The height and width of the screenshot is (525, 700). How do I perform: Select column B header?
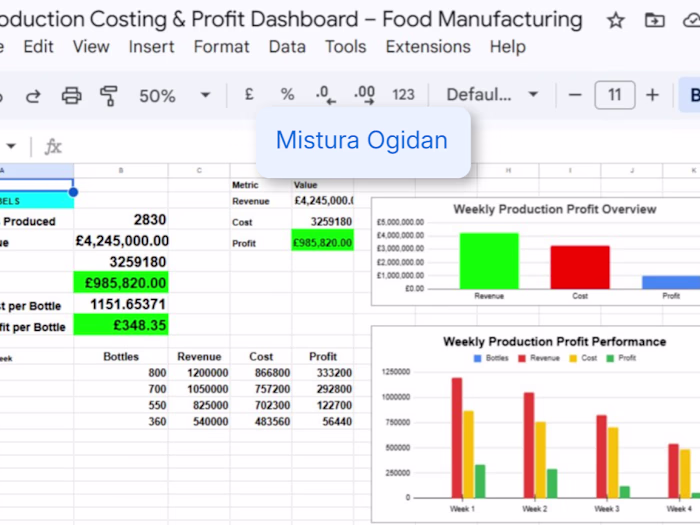point(121,170)
